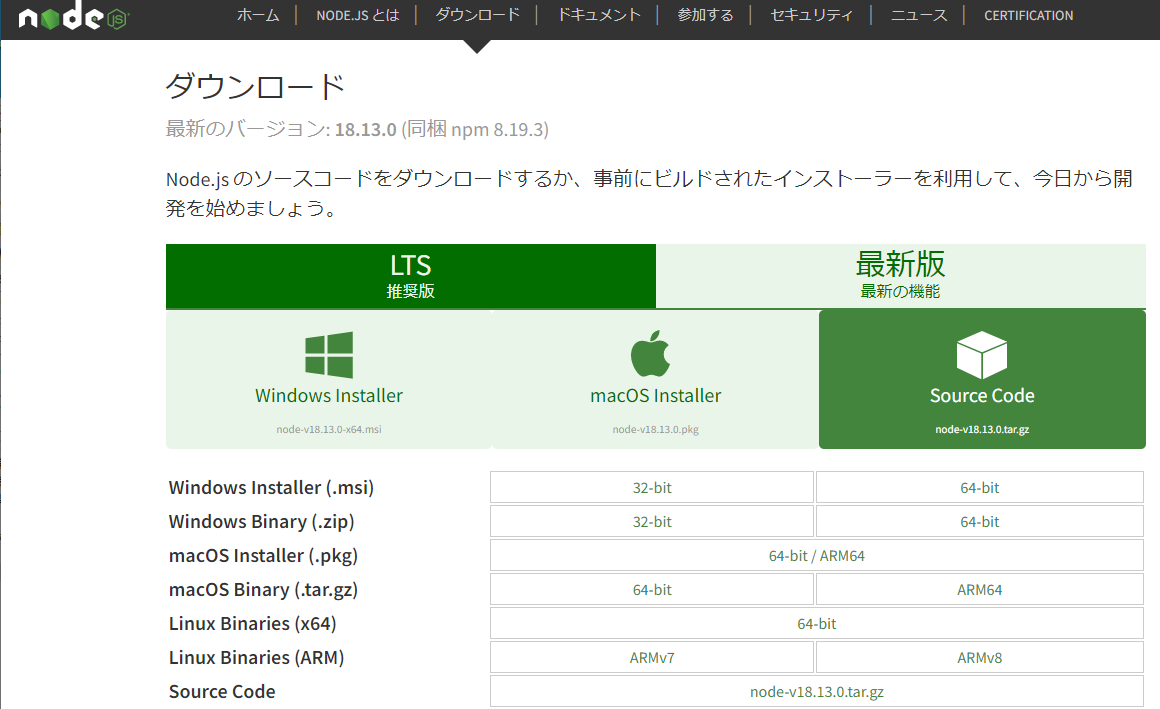This screenshot has height=709, width=1160.
Task: Download node-v18.13.0.pkg via macOS Installer link
Action: pos(655,379)
